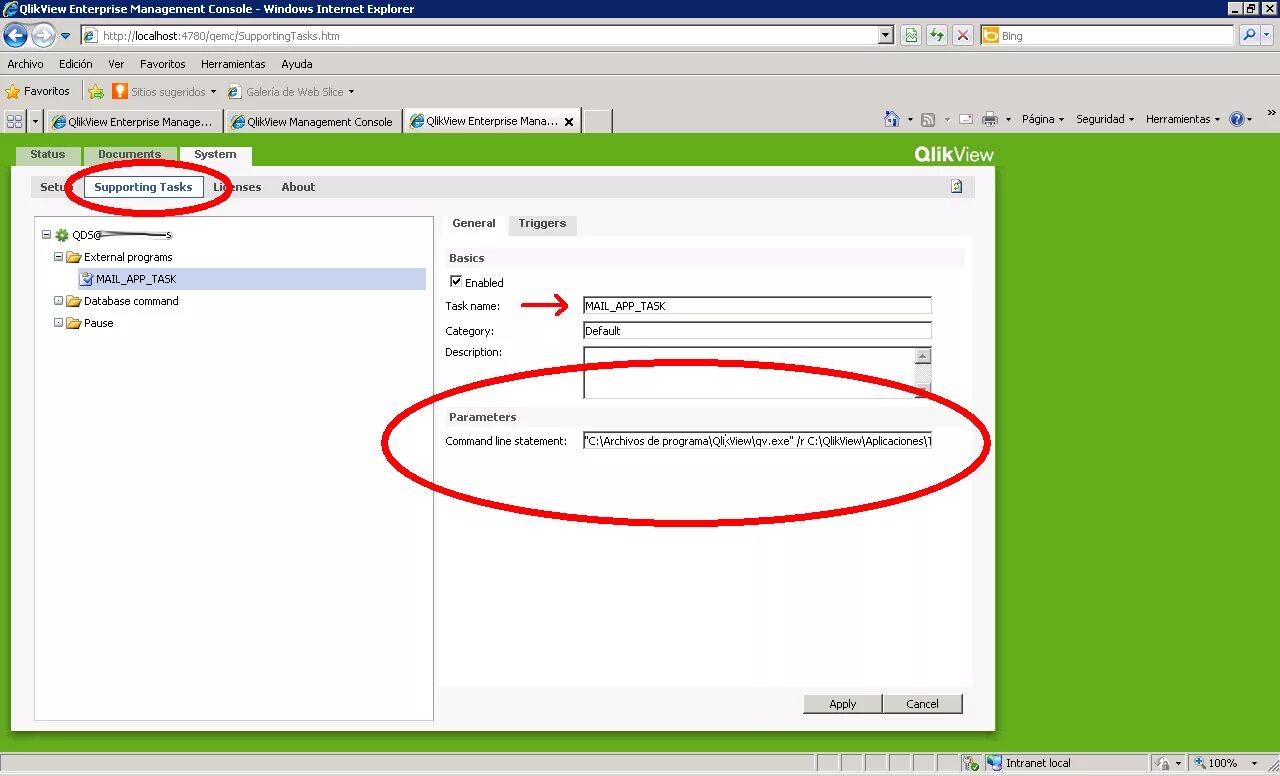Click the Compatibility View icon
Viewport: 1280px width, 776px height.
911,36
